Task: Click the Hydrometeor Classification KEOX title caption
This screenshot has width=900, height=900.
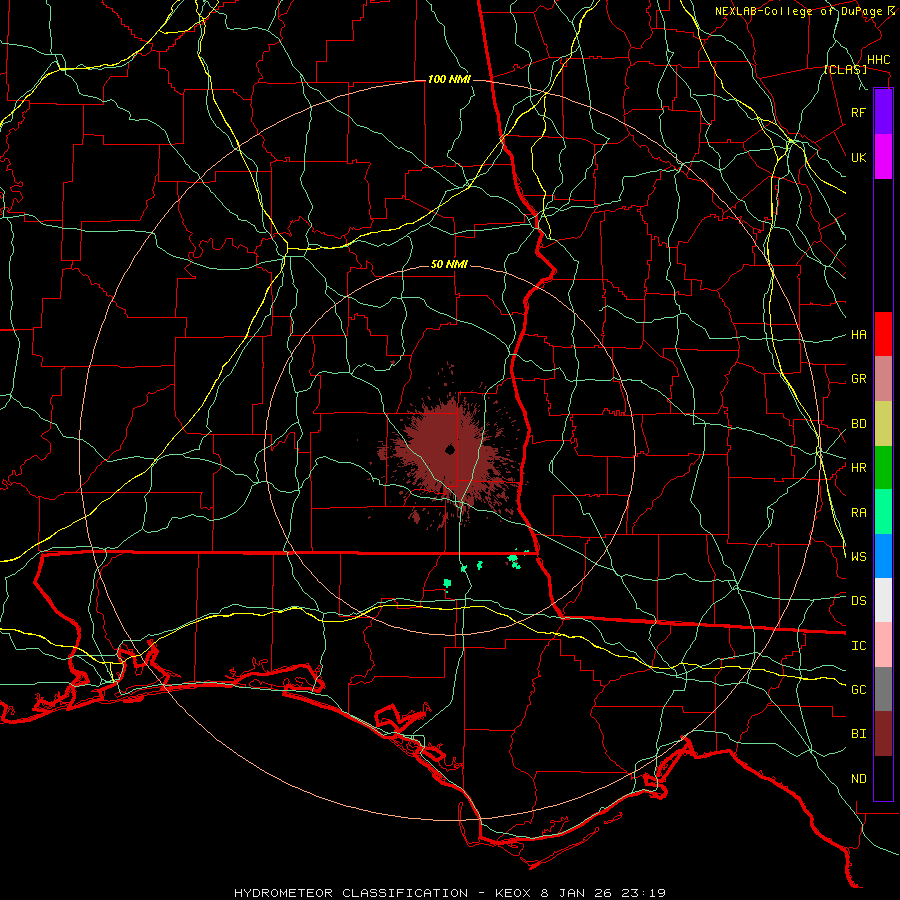Action: pos(449,893)
